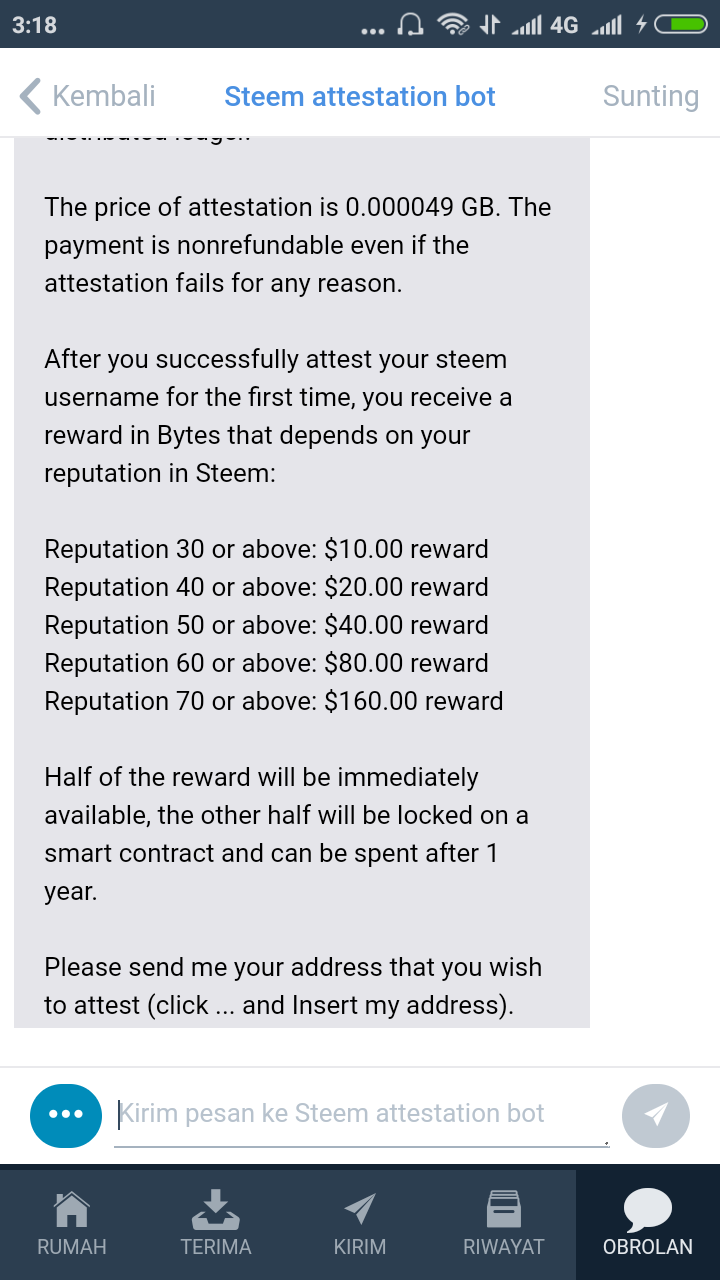Image resolution: width=720 pixels, height=1280 pixels.
Task: Tap the house icon above RUMAH
Action: [71, 1209]
